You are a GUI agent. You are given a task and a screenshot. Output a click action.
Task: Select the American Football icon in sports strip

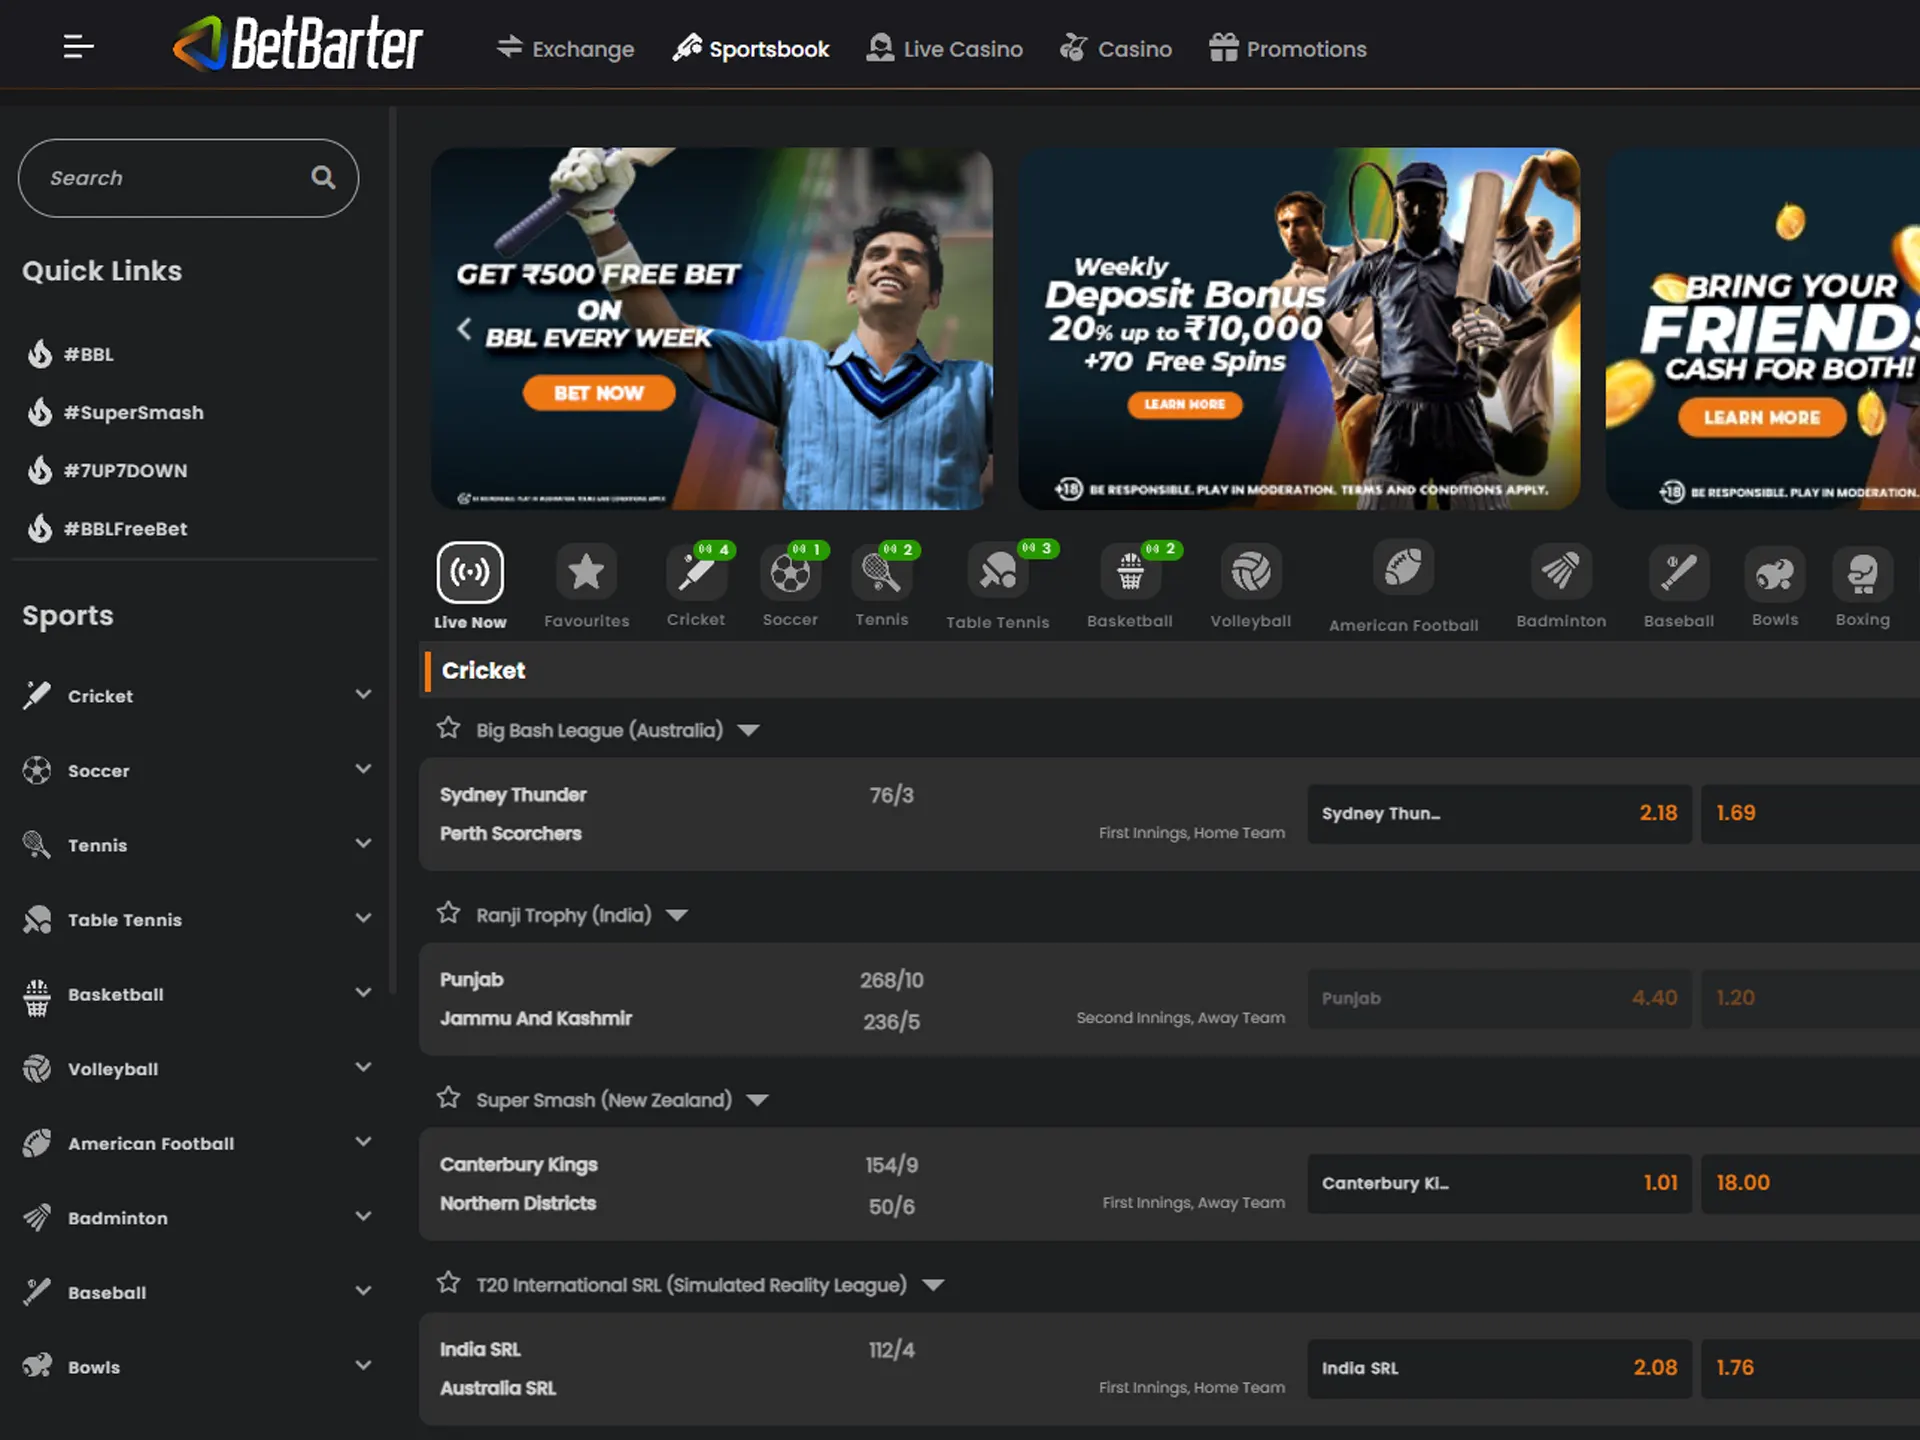pyautogui.click(x=1404, y=569)
